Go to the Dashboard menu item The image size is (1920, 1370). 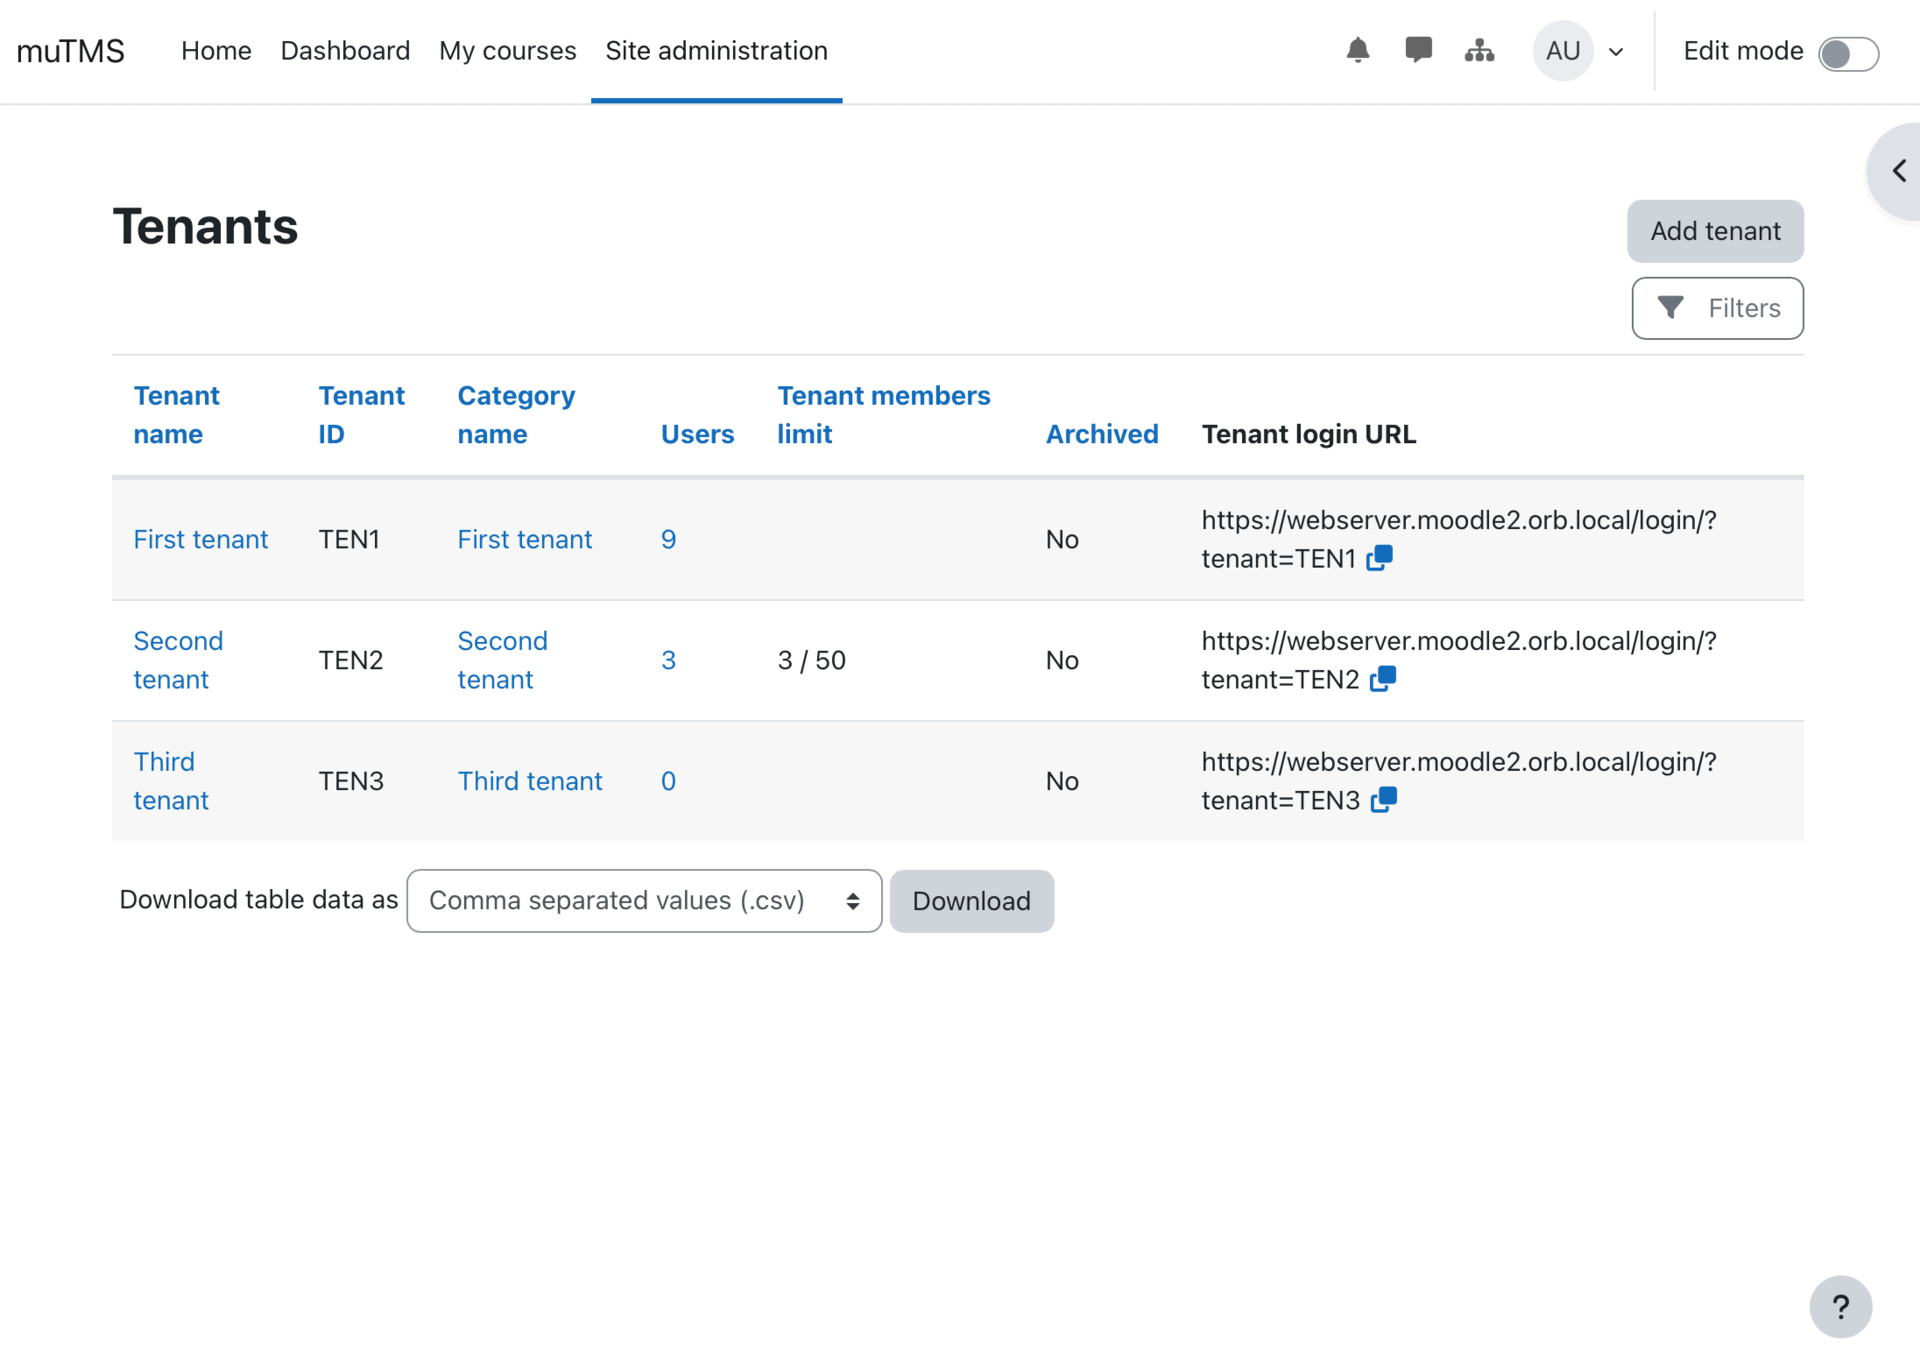tap(345, 51)
